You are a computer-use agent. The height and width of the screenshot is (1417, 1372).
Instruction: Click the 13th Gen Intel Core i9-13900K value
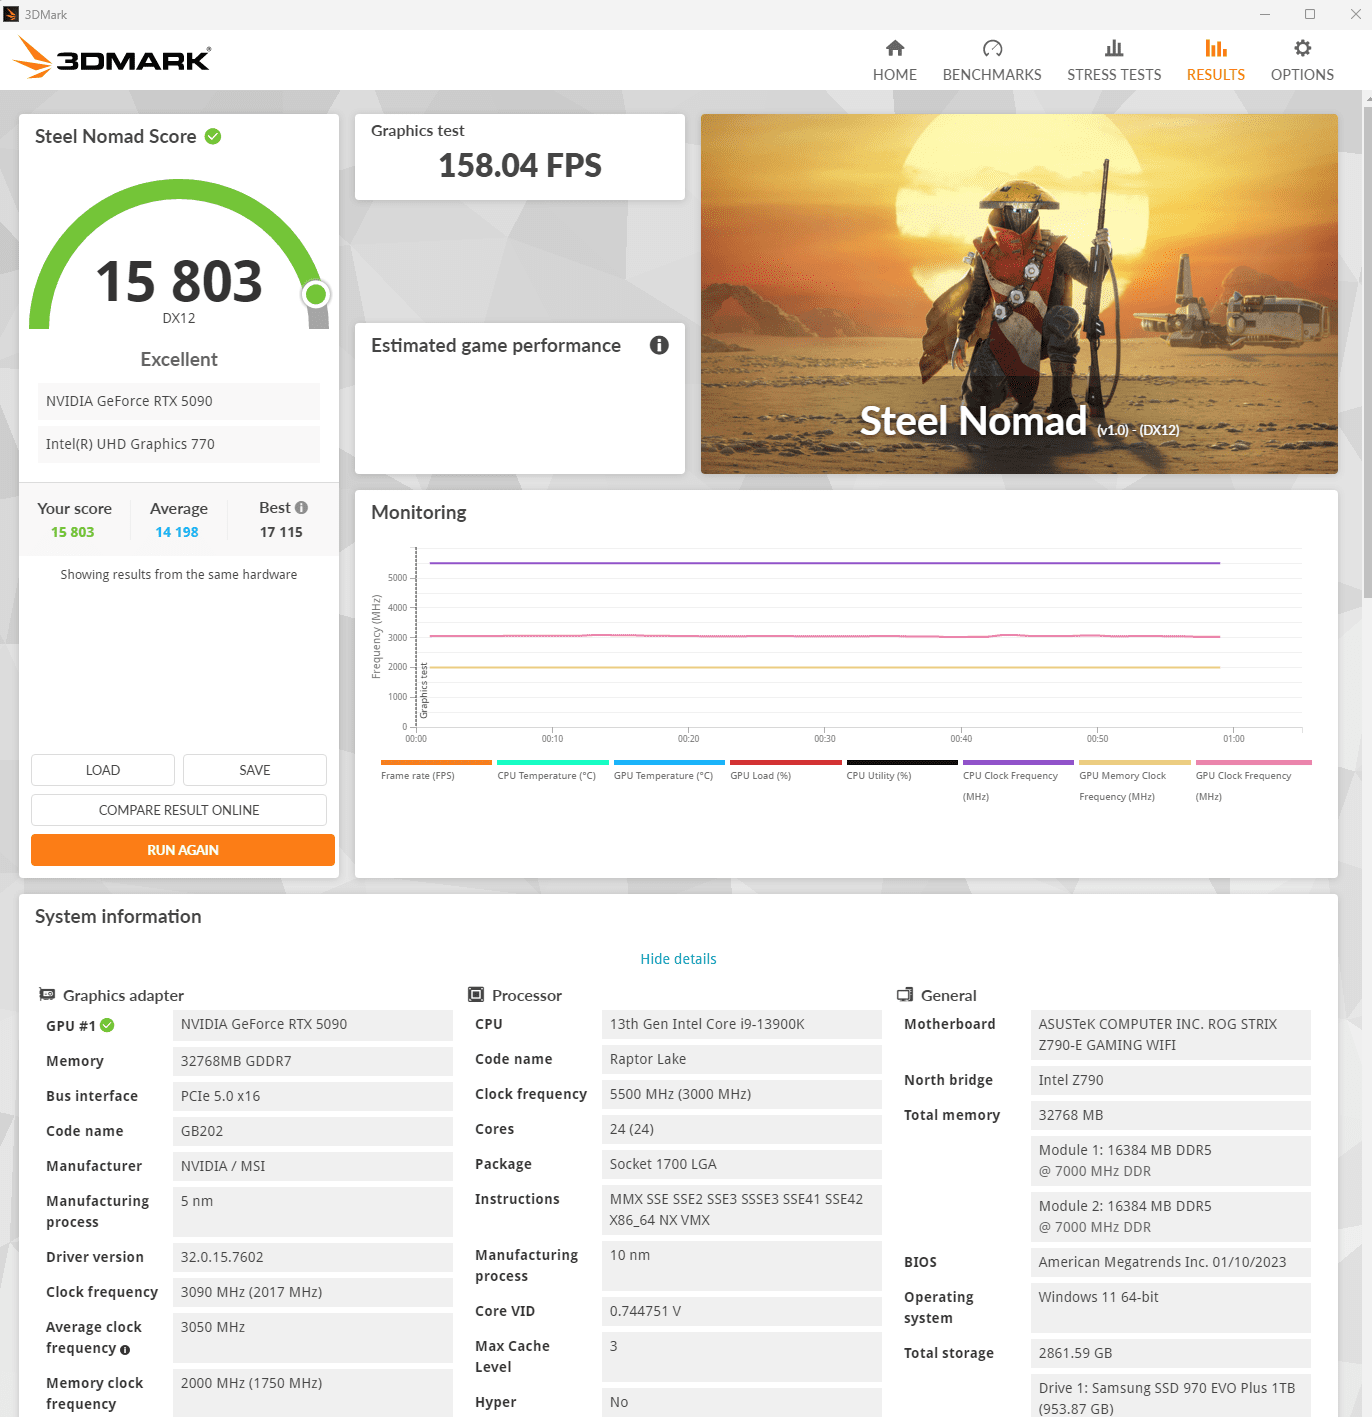742,1024
